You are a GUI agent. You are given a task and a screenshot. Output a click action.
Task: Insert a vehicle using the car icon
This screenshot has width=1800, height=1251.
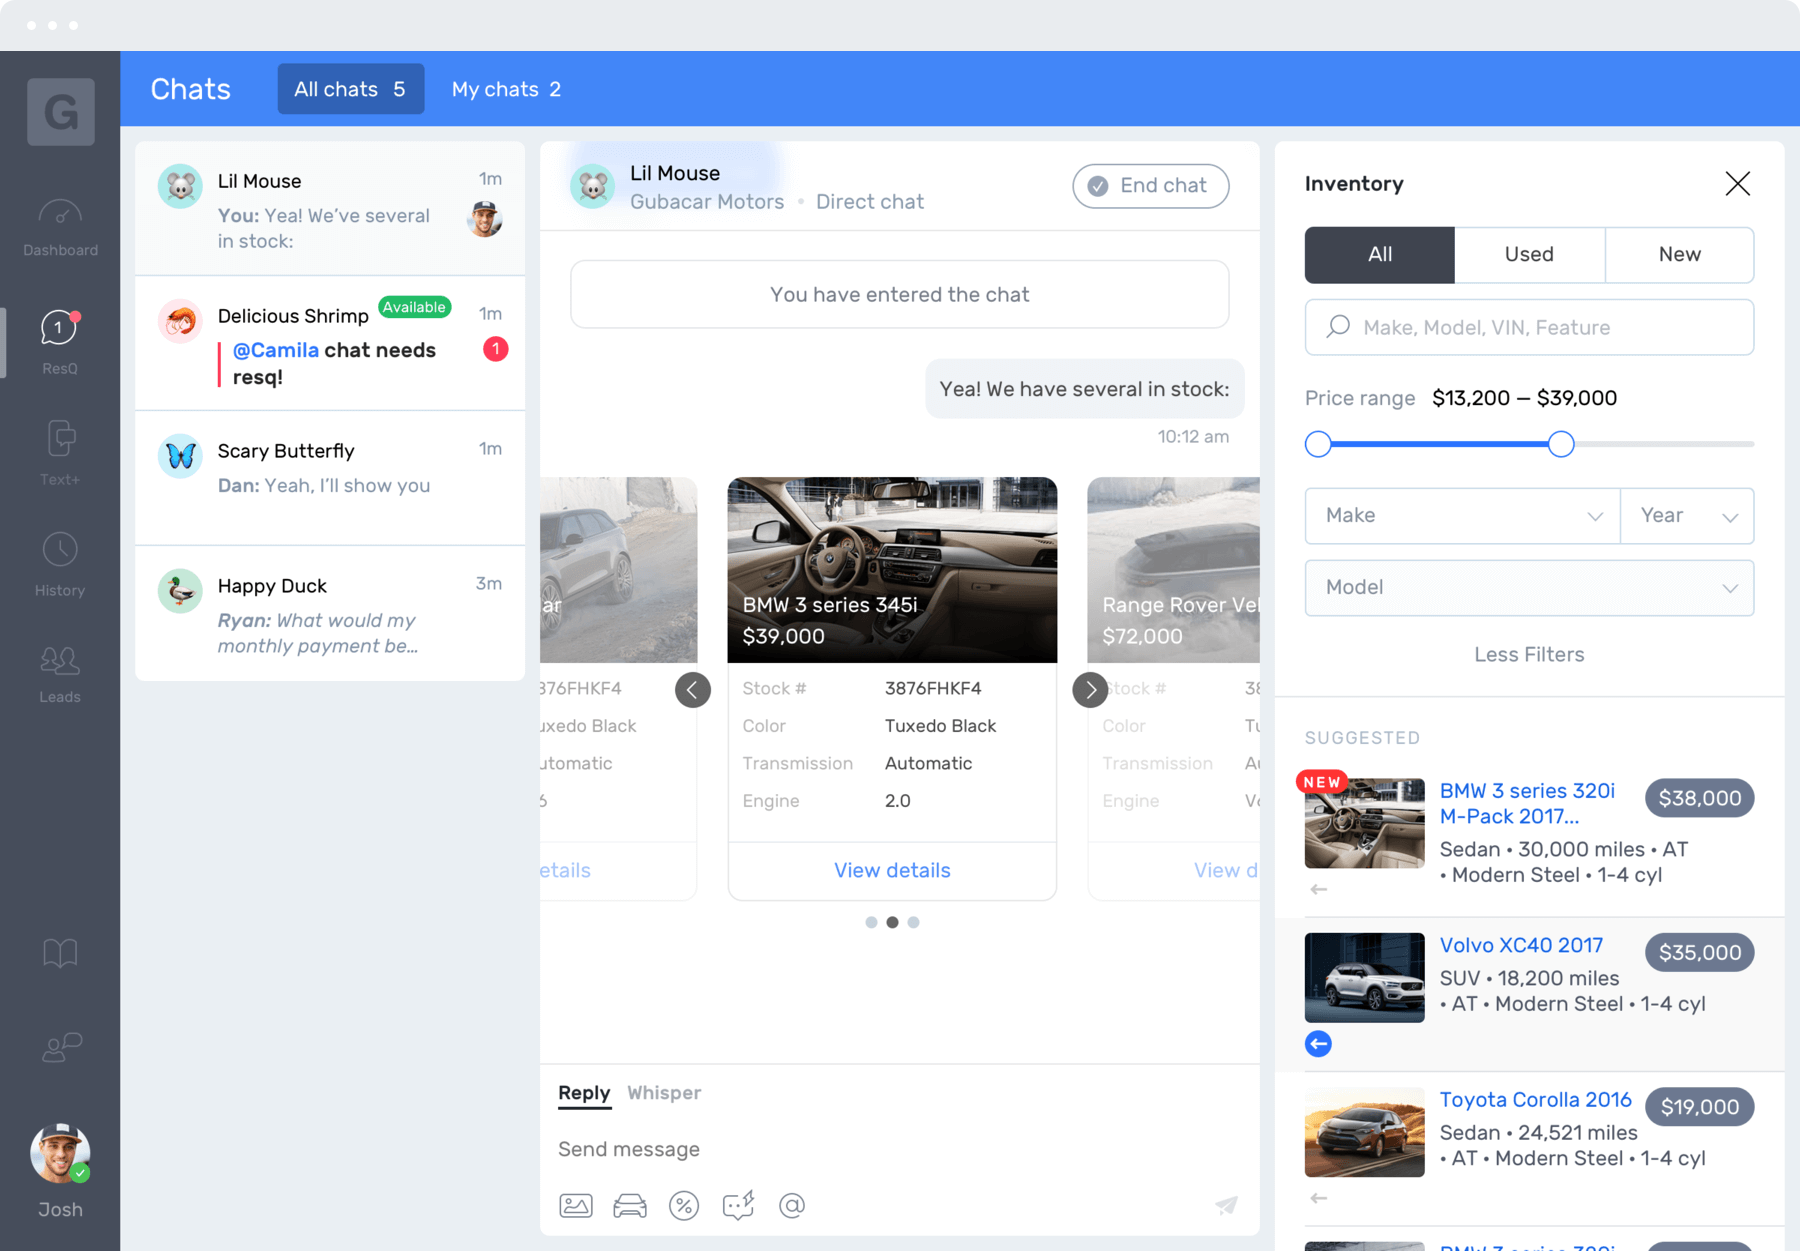point(630,1205)
